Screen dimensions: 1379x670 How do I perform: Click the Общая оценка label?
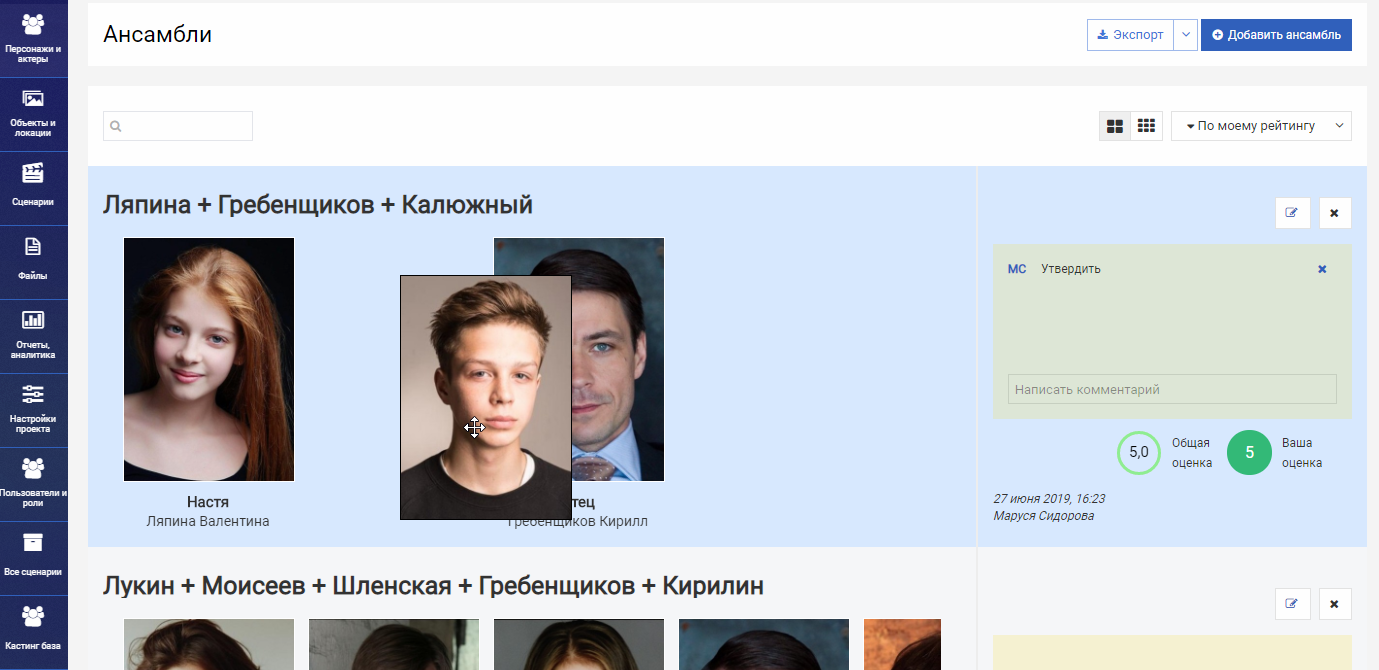(1192, 453)
